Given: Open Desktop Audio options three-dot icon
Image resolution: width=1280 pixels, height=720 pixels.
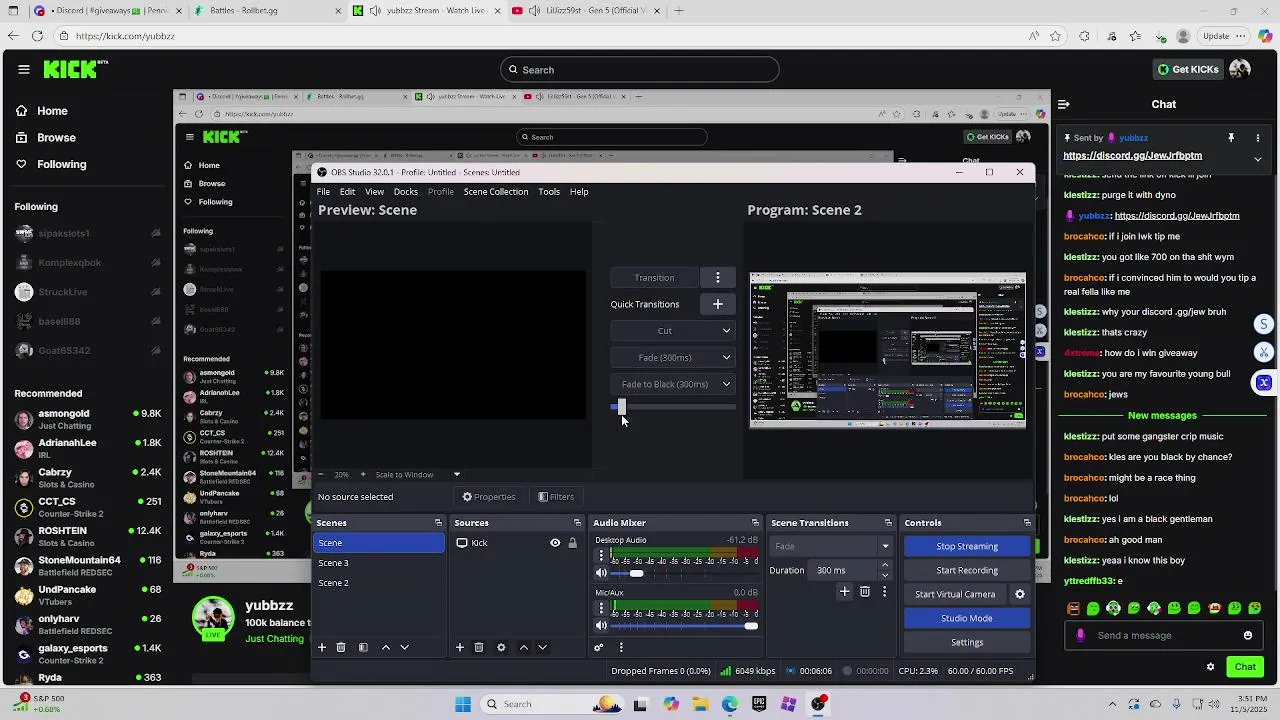Looking at the screenshot, I should pos(601,556).
